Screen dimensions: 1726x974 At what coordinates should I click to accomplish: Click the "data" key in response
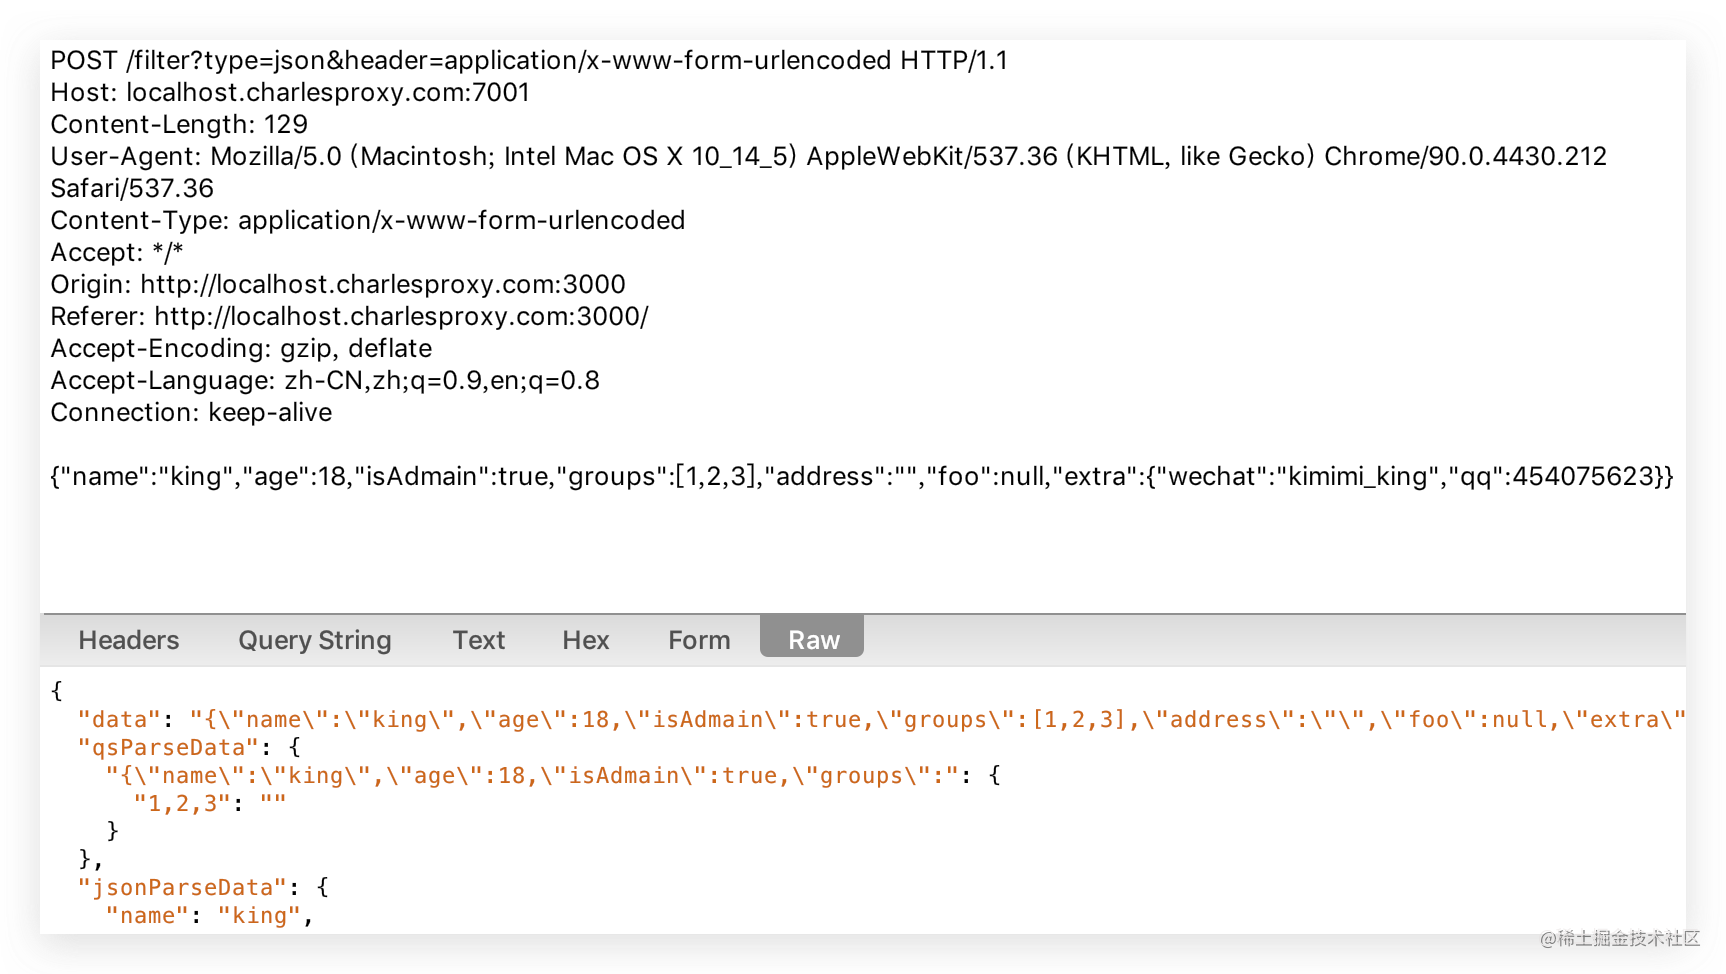tap(119, 720)
